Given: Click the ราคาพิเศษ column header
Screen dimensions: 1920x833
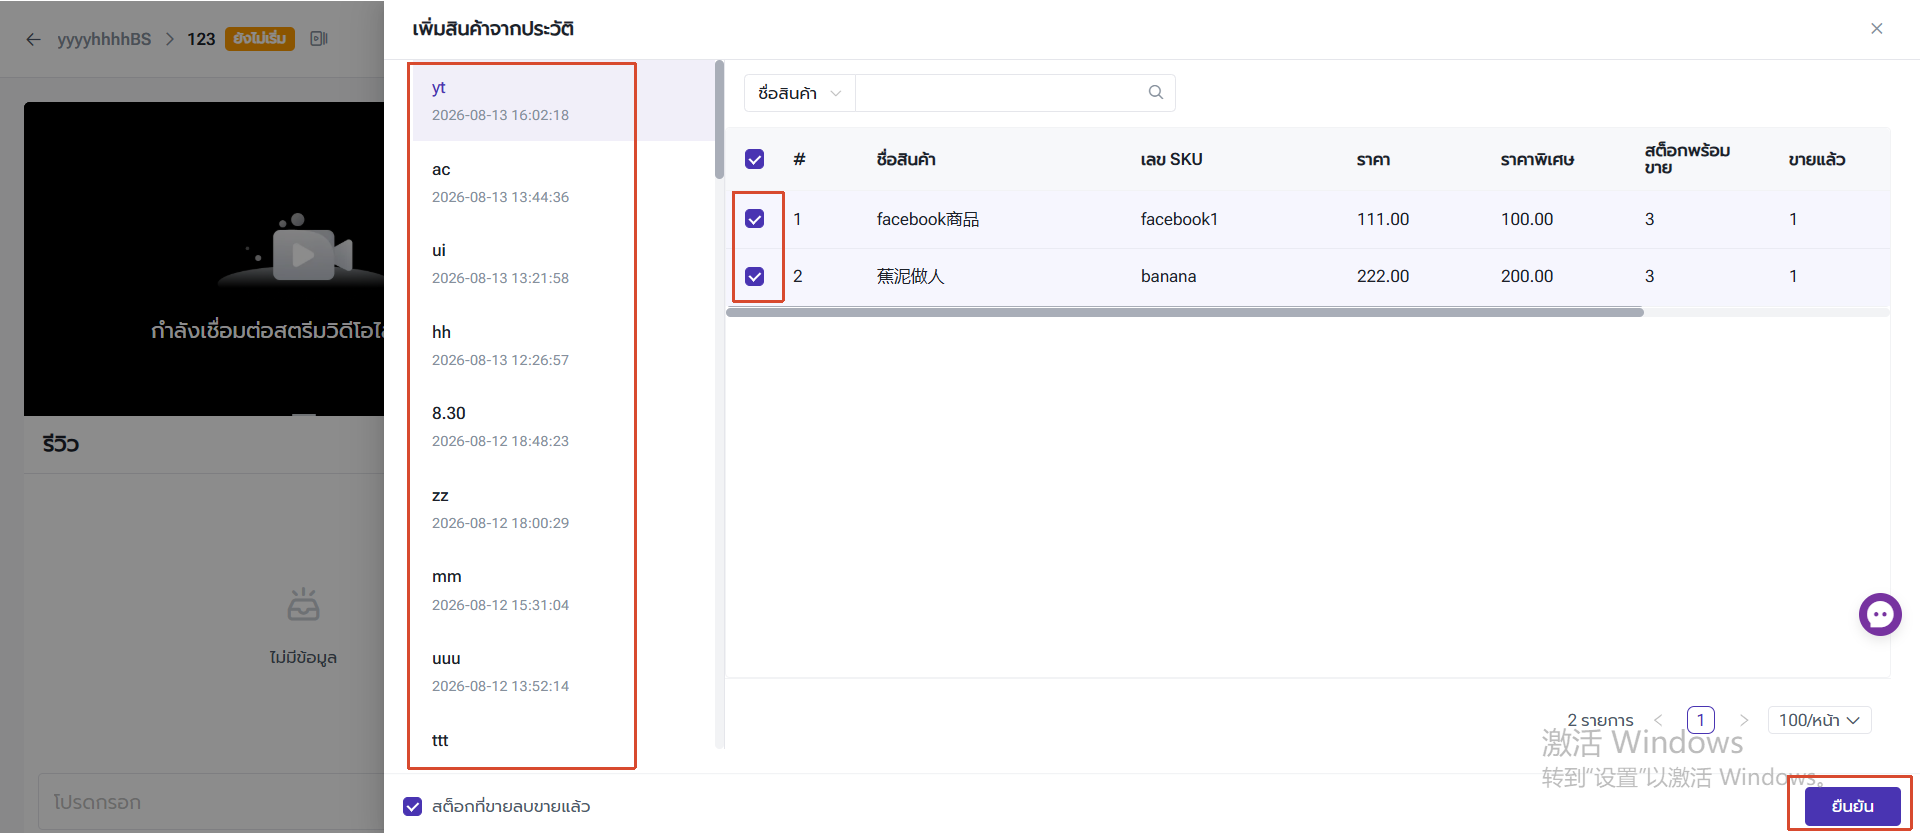Looking at the screenshot, I should point(1537,159).
